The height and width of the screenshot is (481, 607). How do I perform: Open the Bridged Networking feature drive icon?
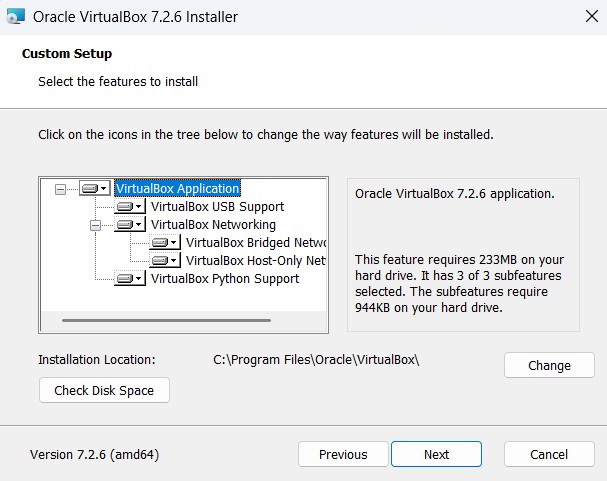tap(165, 243)
